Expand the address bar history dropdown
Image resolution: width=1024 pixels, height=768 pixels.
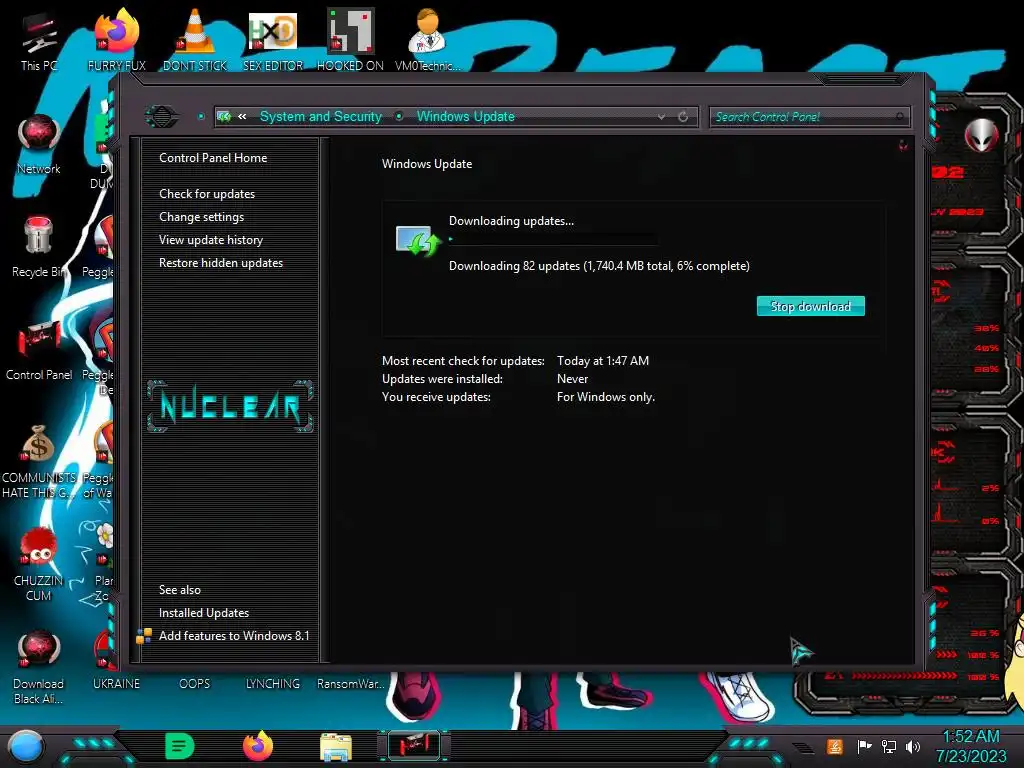(662, 116)
